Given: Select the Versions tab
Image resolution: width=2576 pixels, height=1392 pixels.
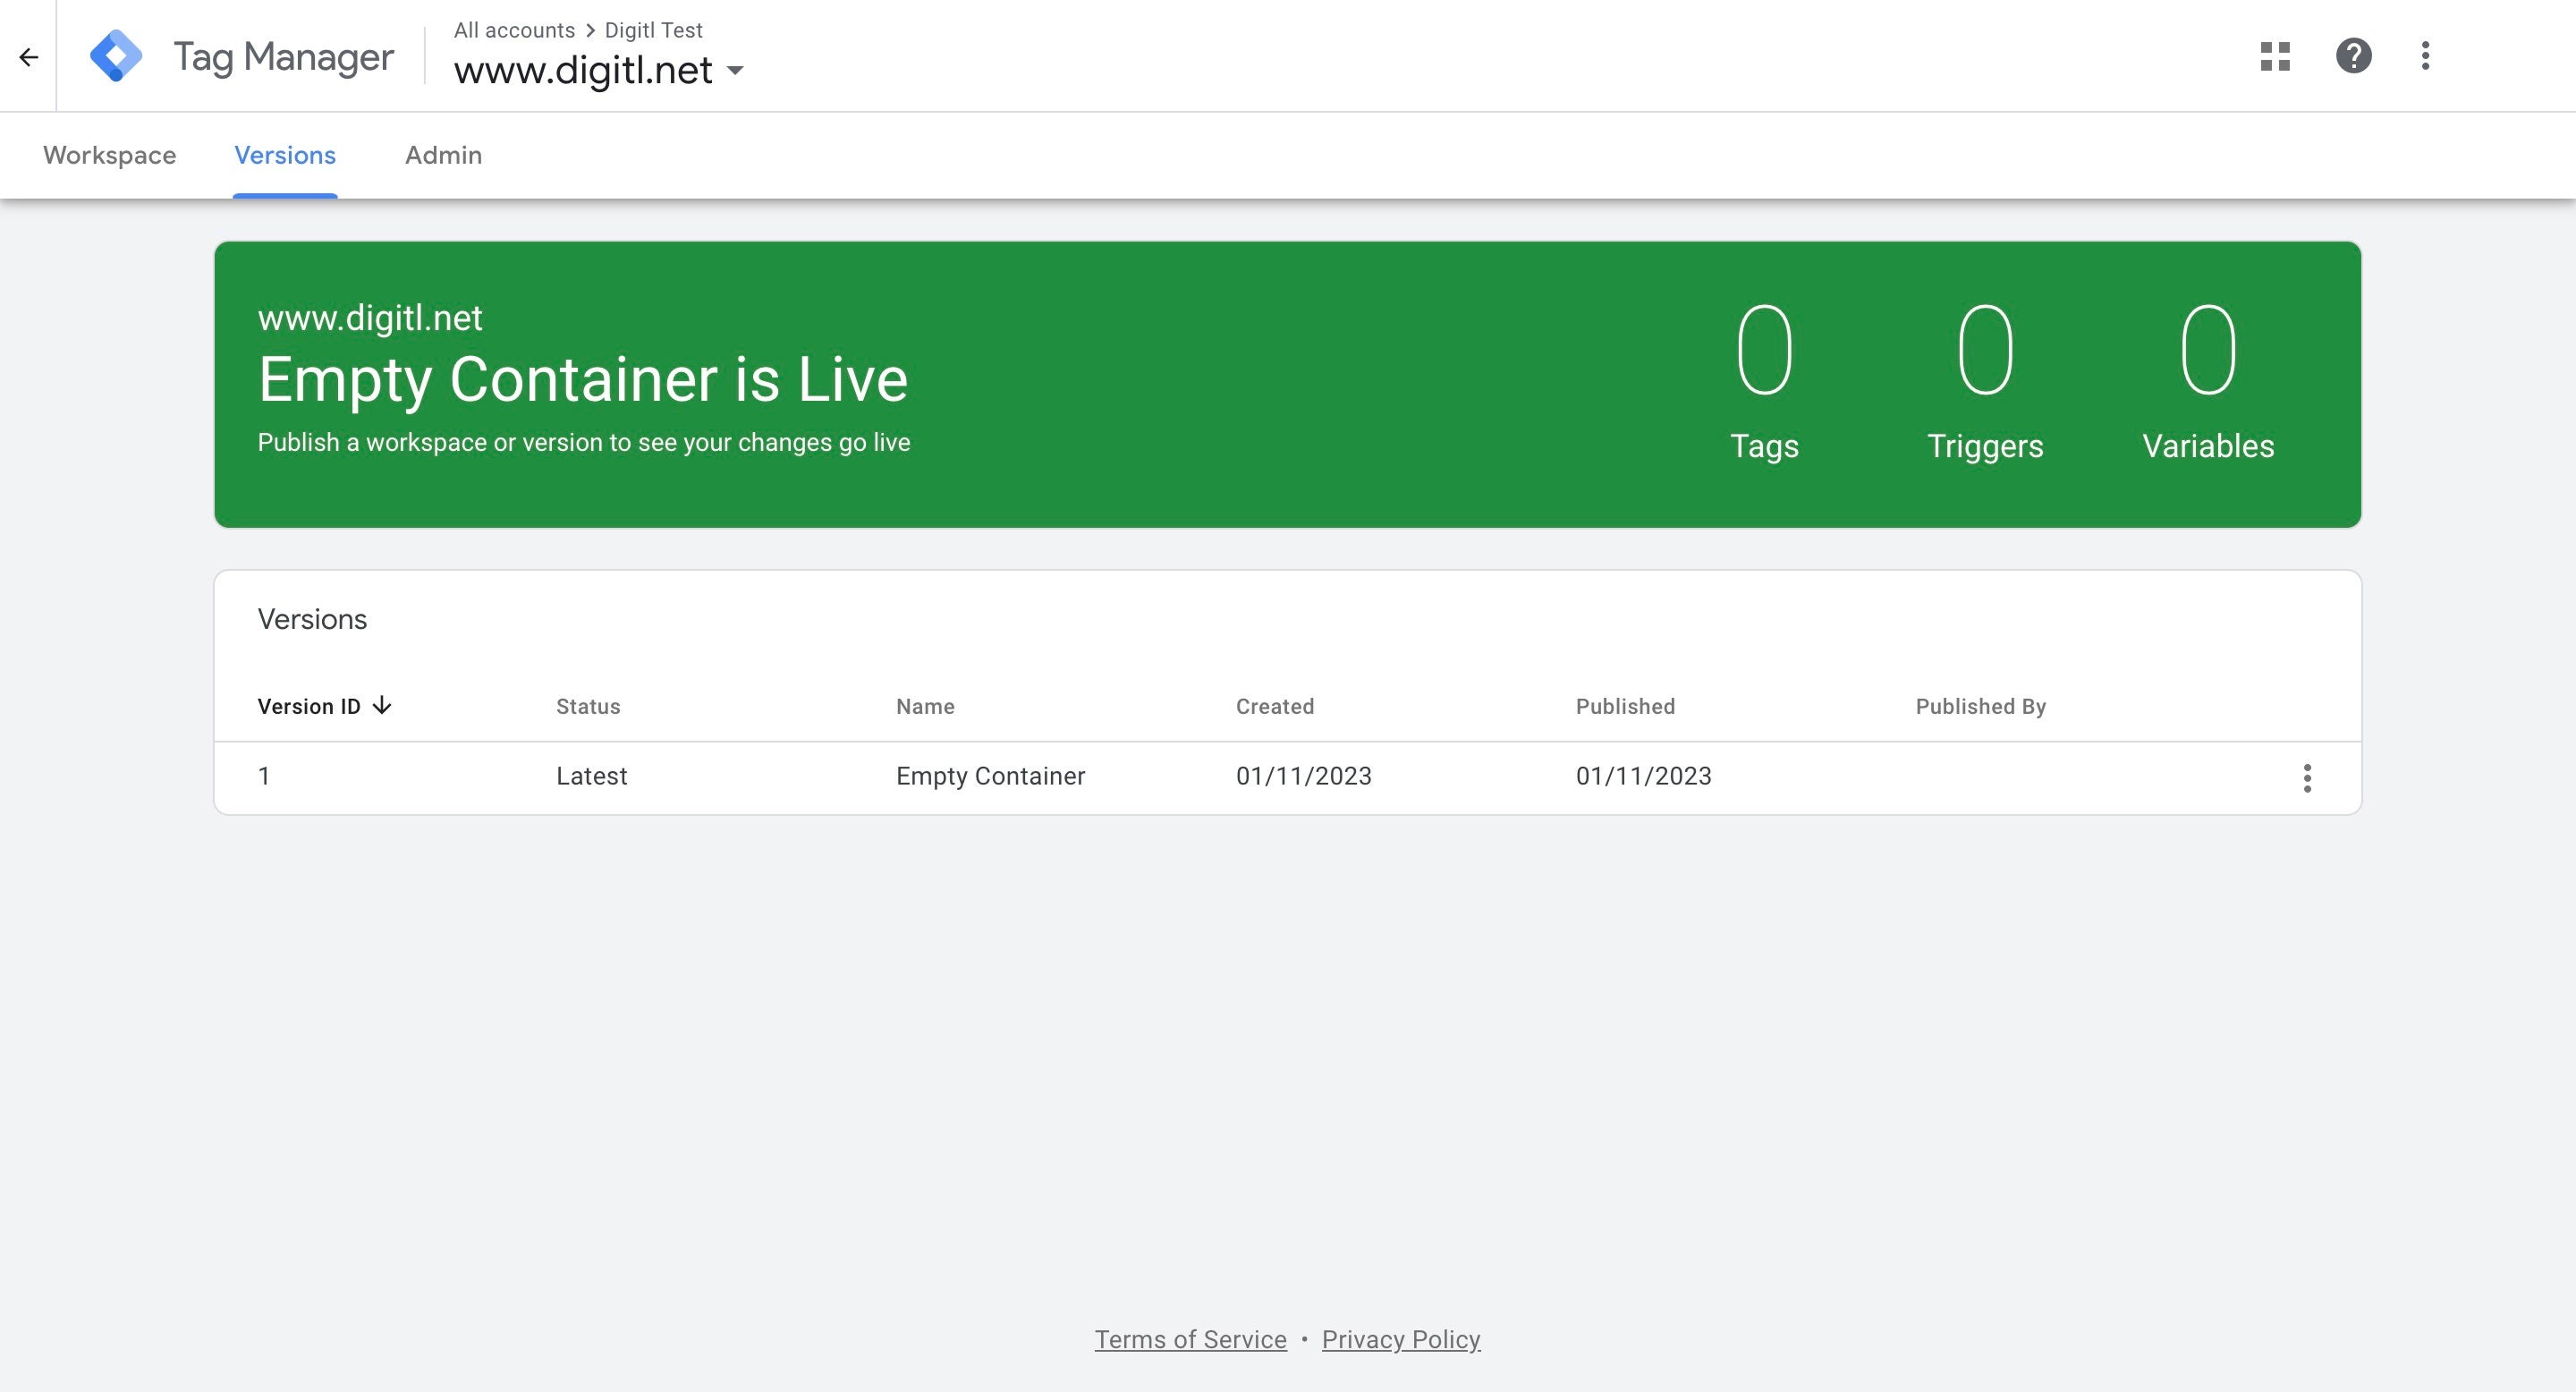Looking at the screenshot, I should pos(285,155).
